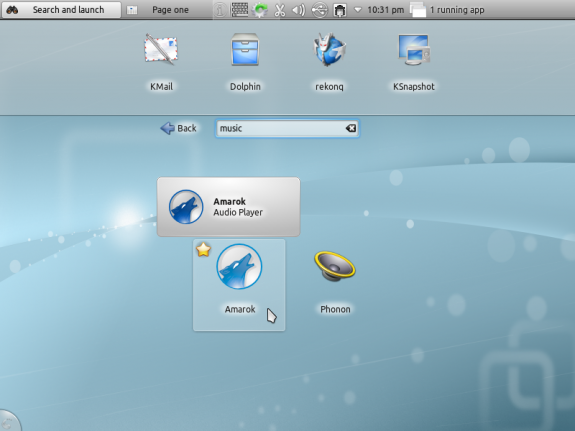Switch to the Search and launch activity

61,10
